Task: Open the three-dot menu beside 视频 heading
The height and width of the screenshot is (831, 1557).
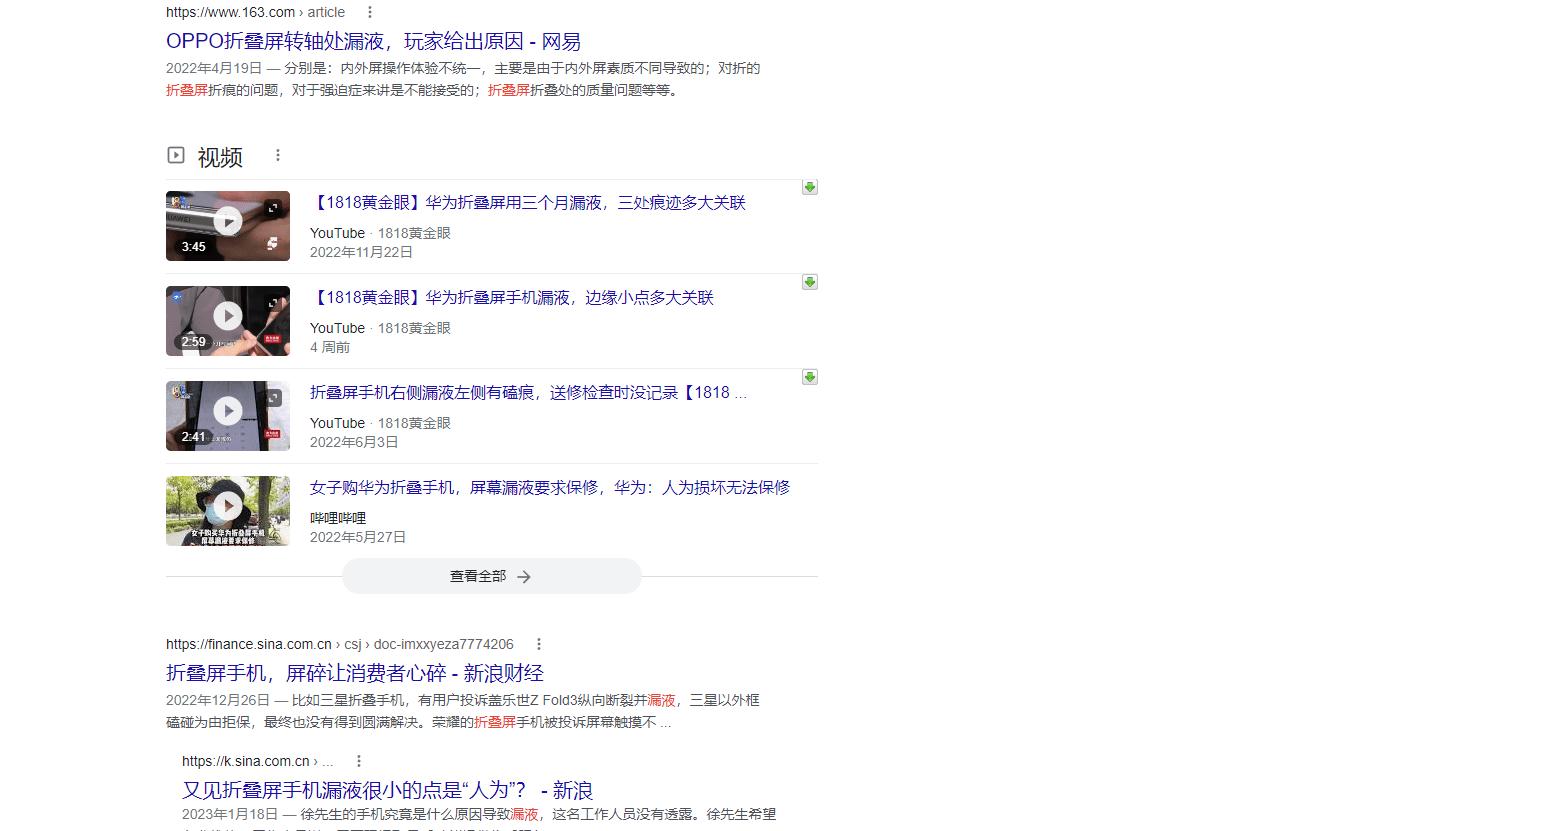Action: point(277,154)
